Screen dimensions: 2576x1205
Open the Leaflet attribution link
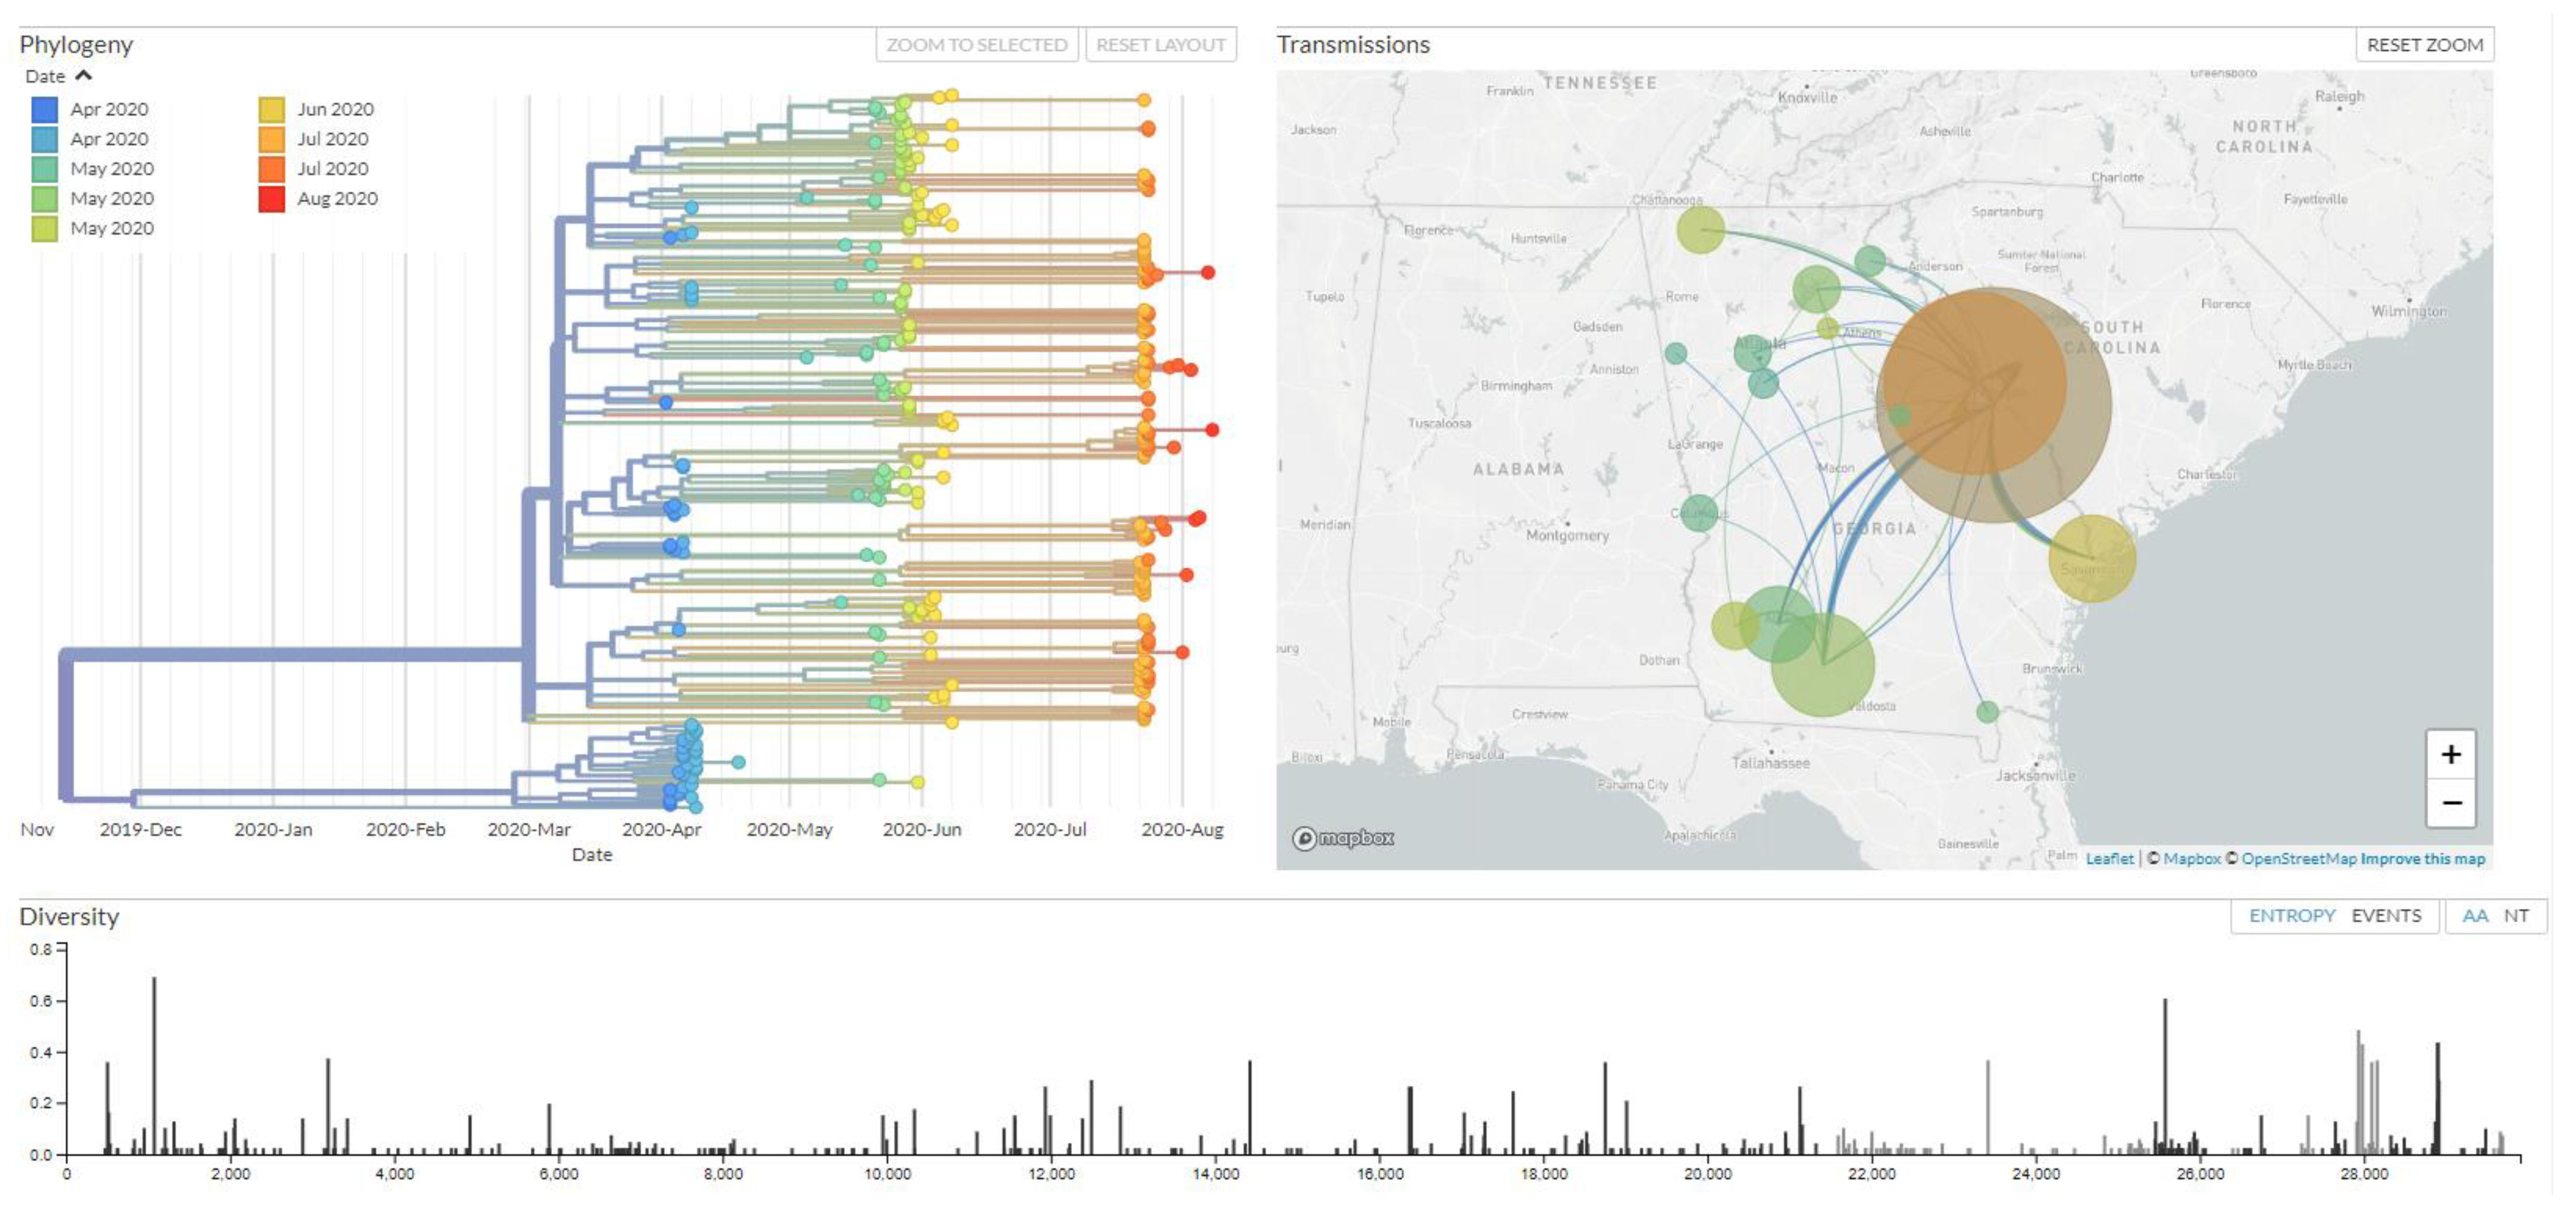(x=2109, y=858)
